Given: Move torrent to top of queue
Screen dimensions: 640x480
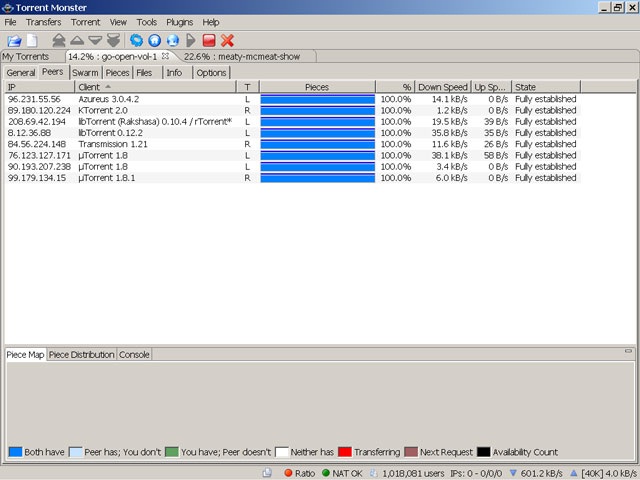Looking at the screenshot, I should pyautogui.click(x=59, y=40).
